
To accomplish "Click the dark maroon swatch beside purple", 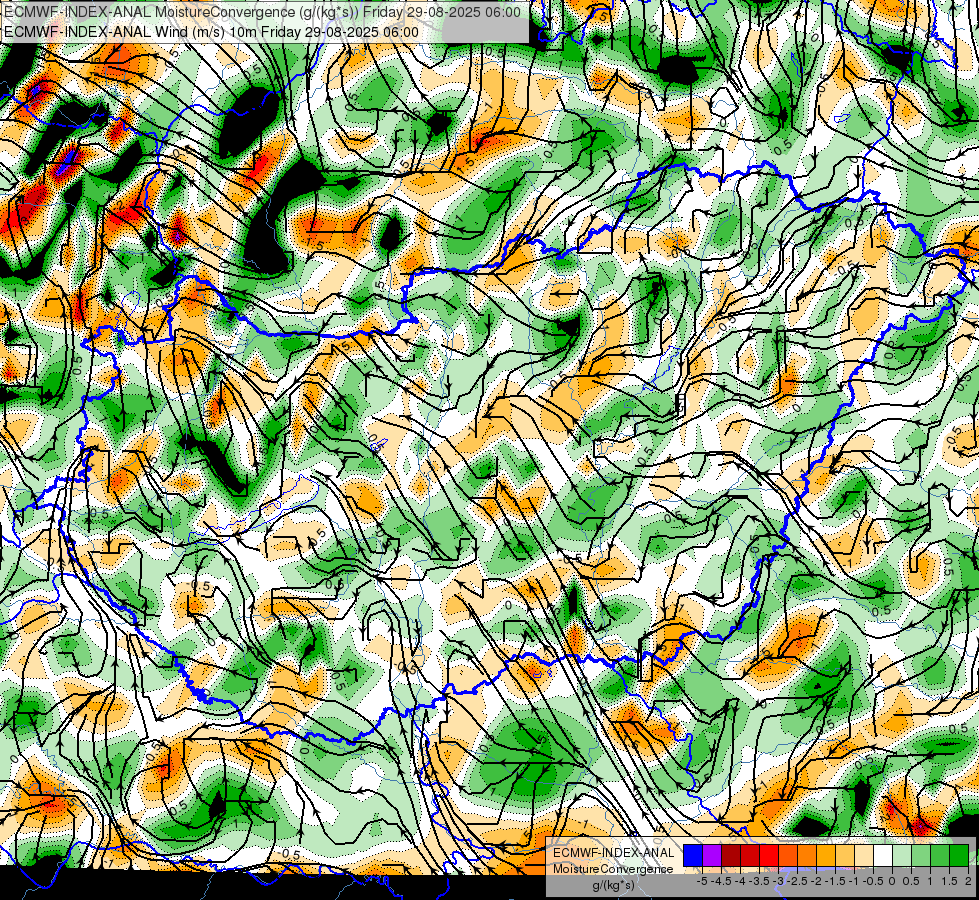I will coord(731,855).
